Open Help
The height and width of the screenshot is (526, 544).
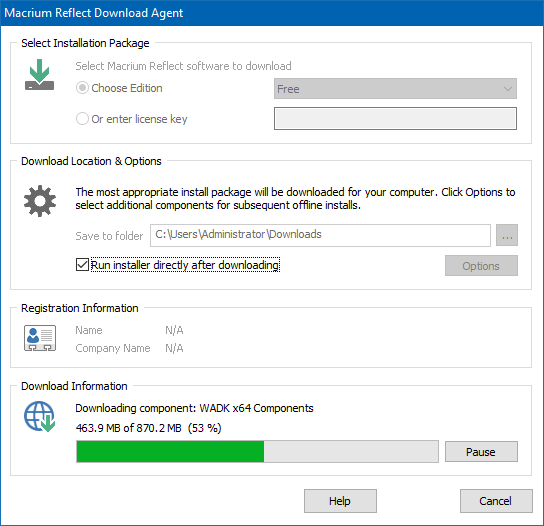(340, 501)
